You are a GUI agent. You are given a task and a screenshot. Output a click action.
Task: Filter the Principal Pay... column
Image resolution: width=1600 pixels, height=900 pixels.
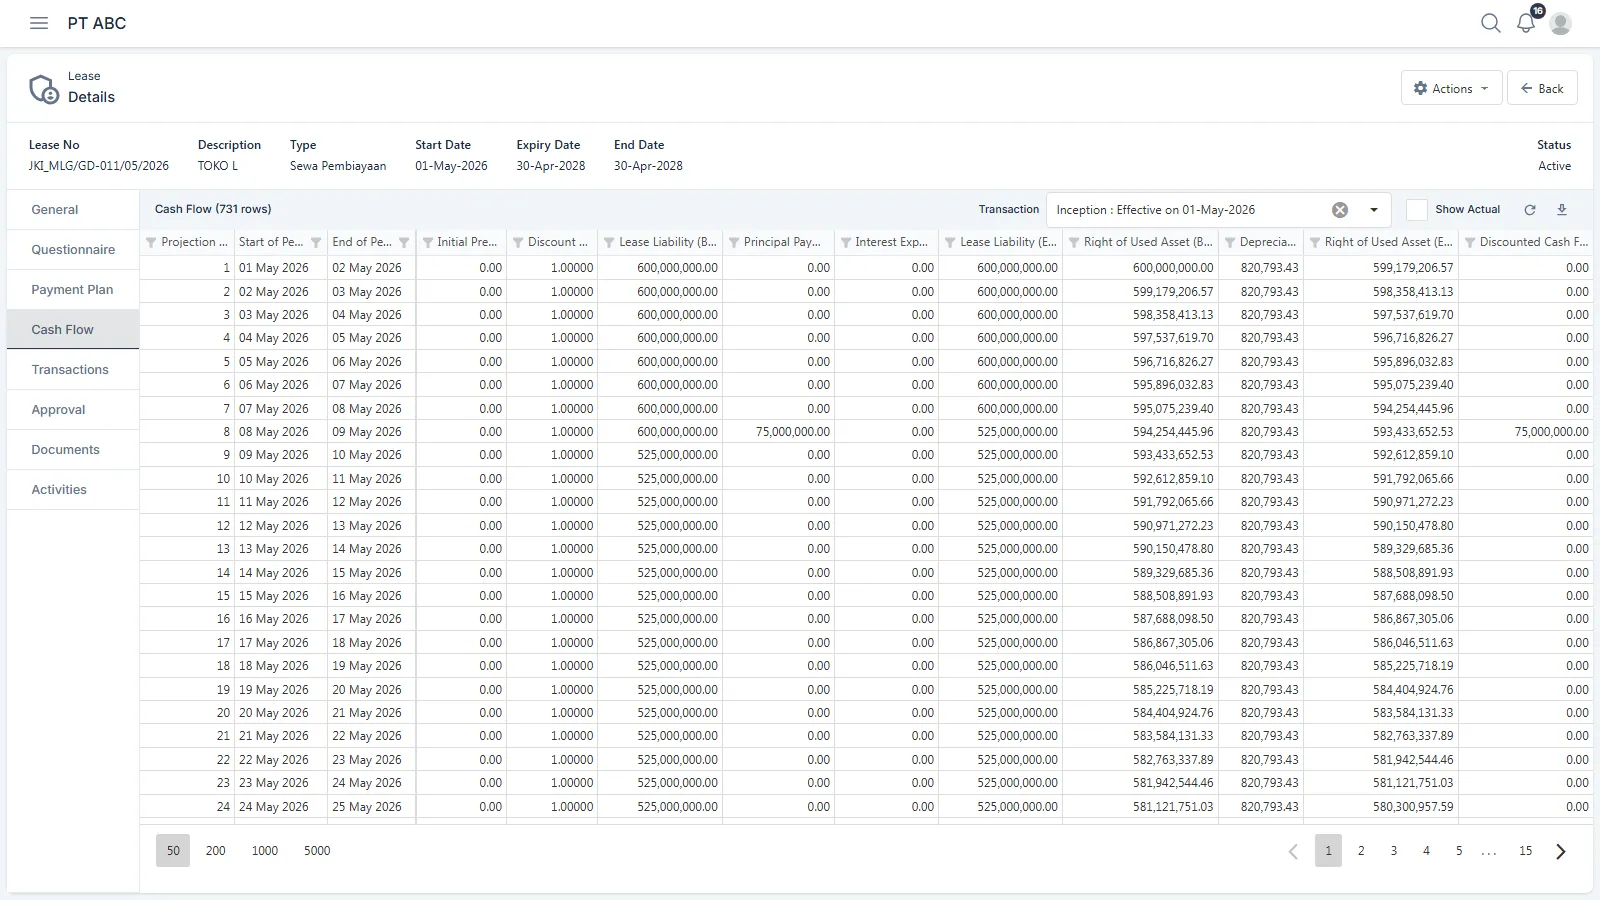(734, 242)
